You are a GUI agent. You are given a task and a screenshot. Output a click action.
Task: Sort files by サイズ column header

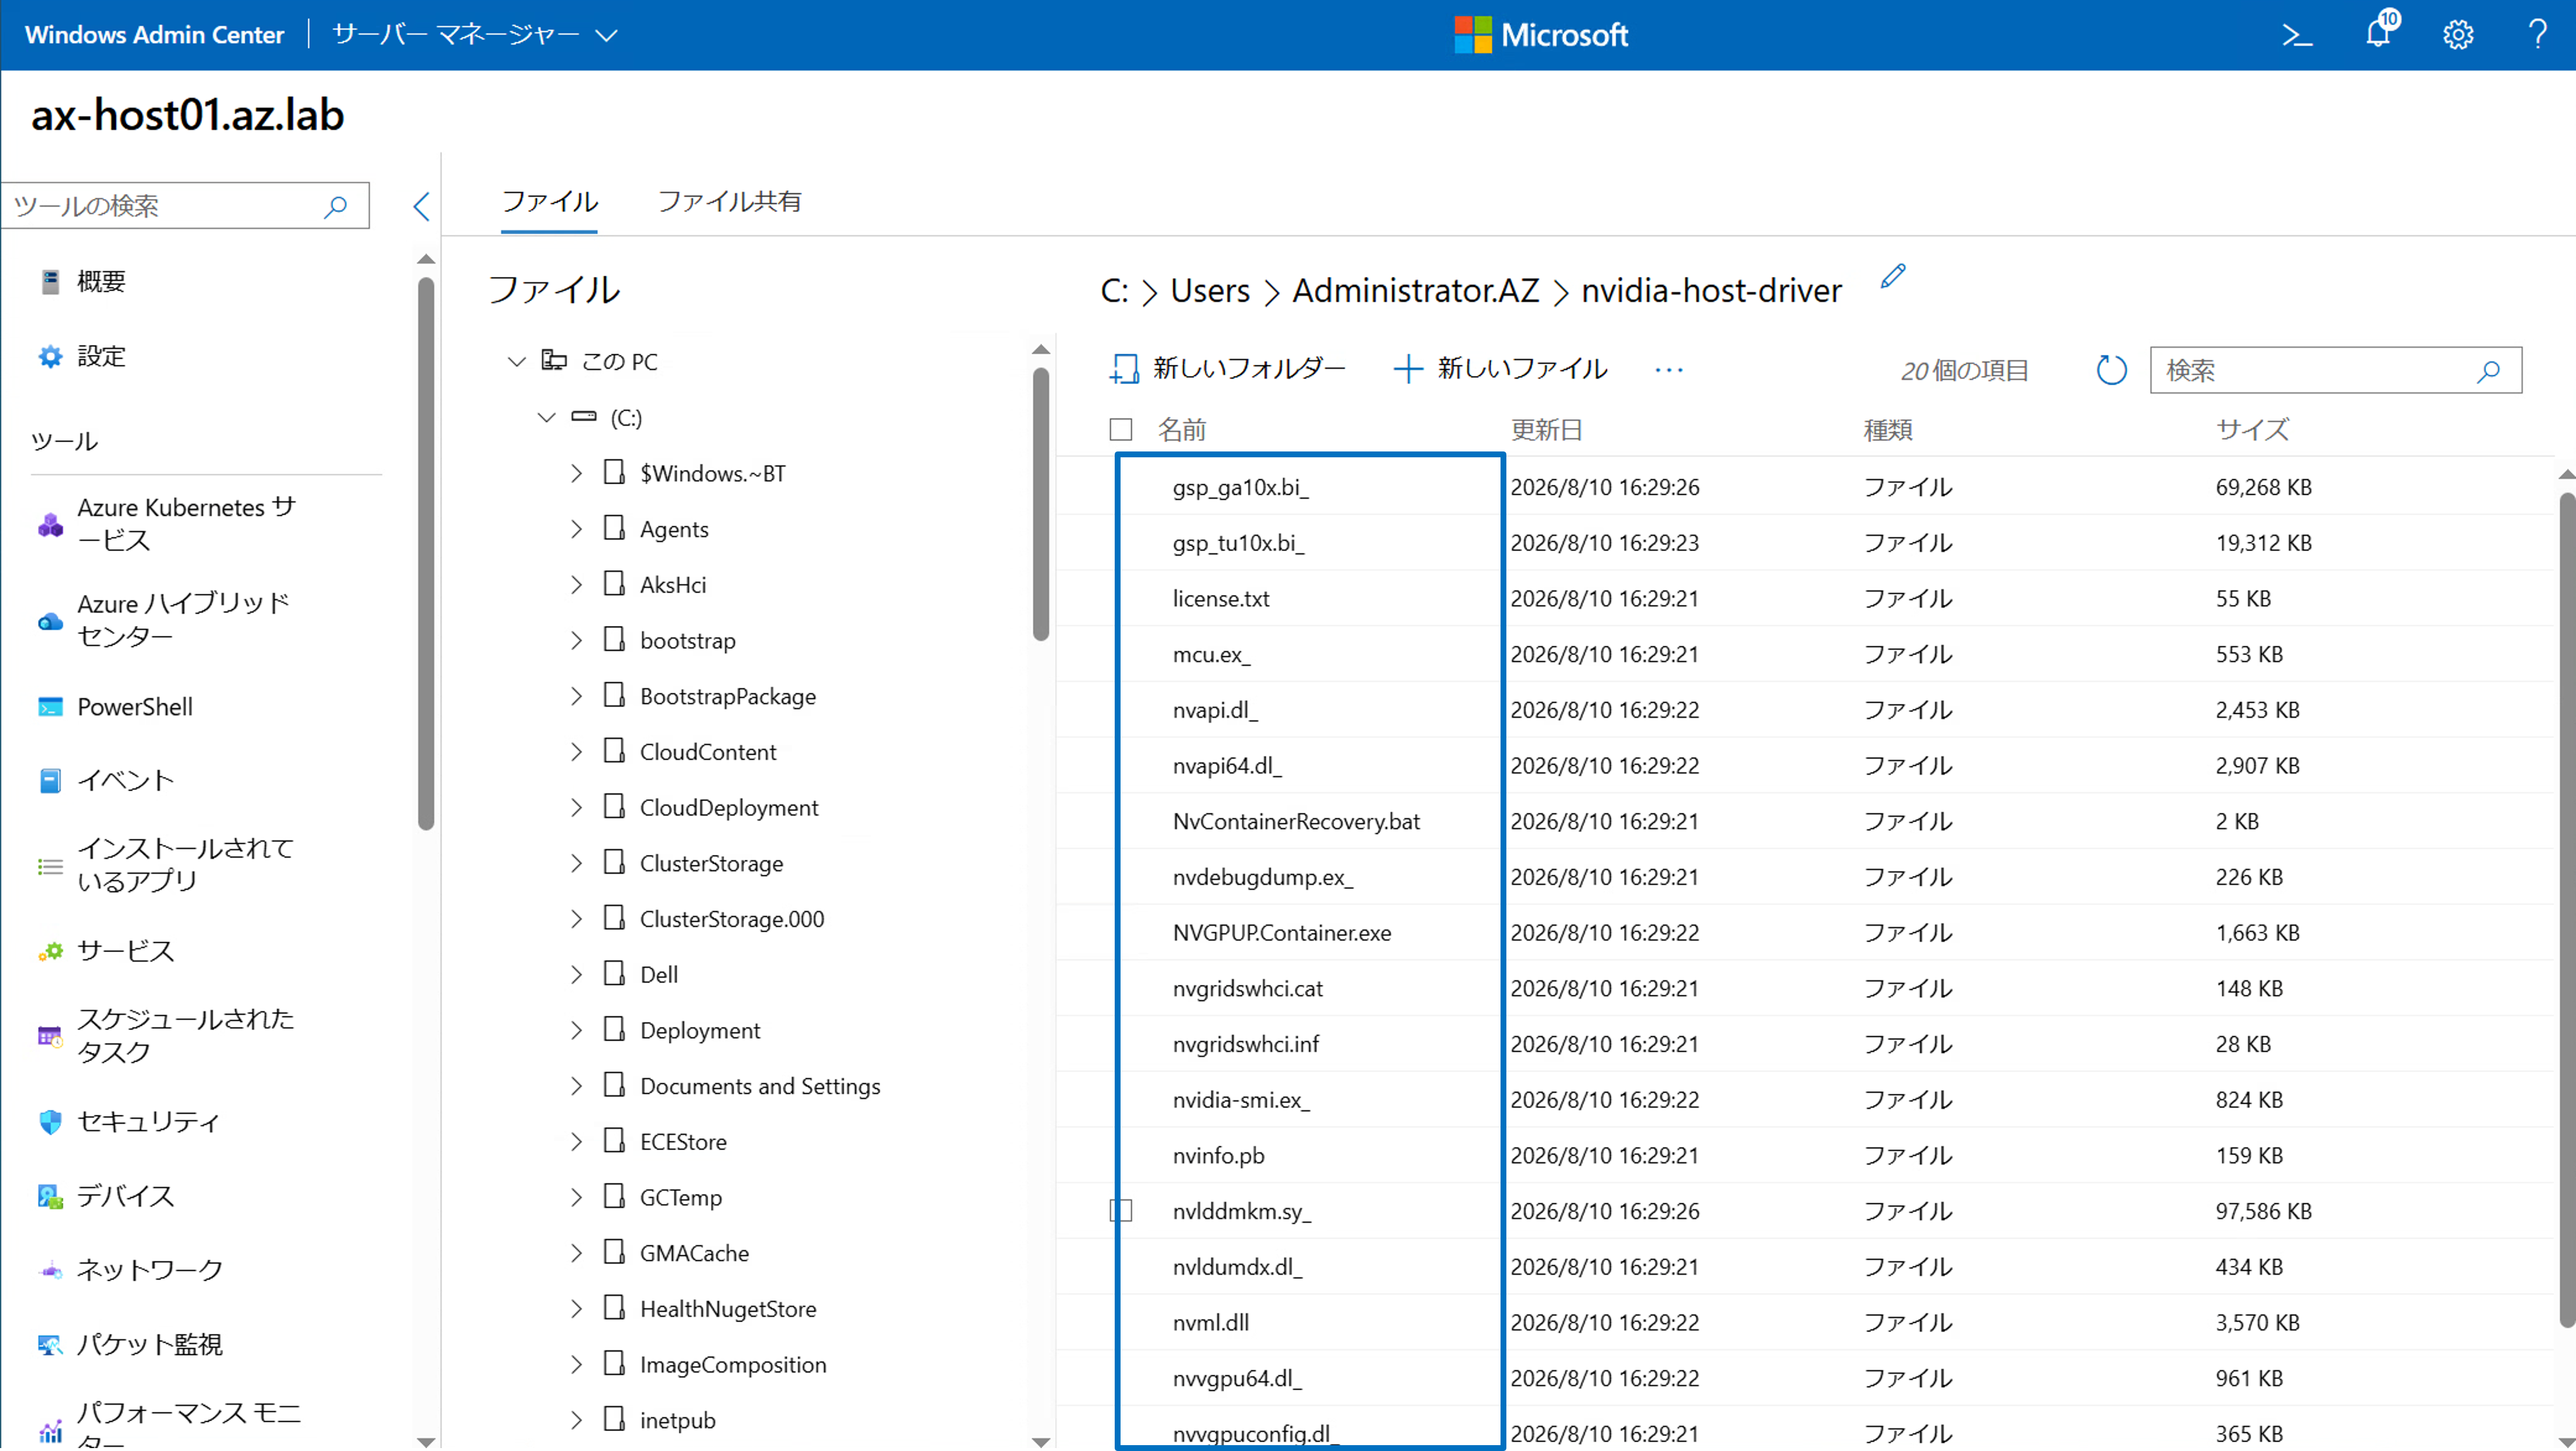(2252, 430)
